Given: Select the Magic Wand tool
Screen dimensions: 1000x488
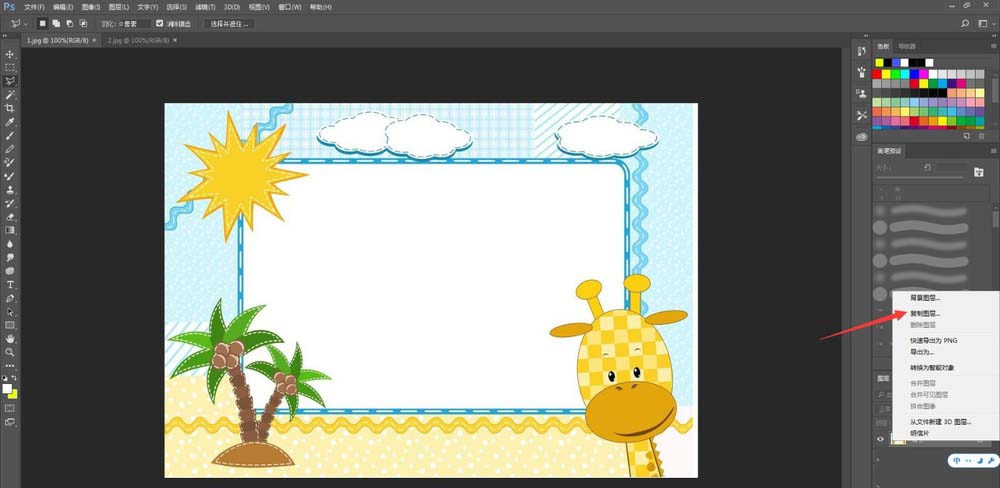Looking at the screenshot, I should click(x=10, y=95).
